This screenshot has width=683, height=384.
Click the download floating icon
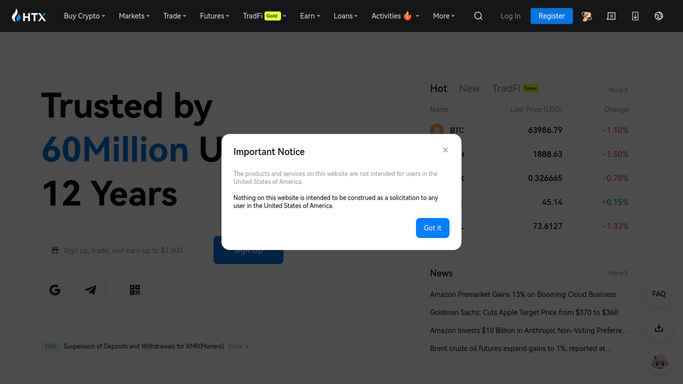pos(659,328)
